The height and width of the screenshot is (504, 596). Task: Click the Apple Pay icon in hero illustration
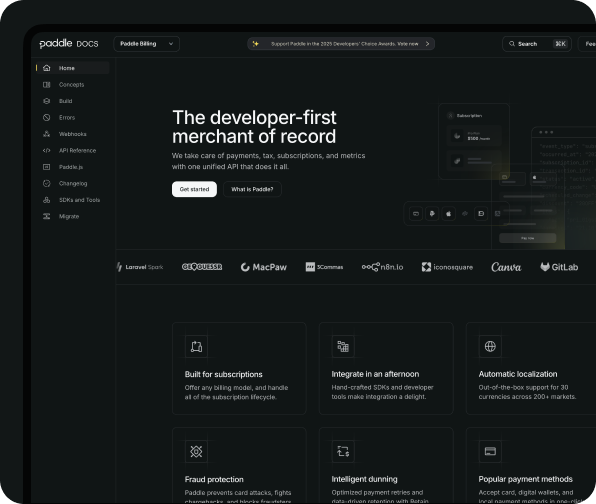(449, 214)
